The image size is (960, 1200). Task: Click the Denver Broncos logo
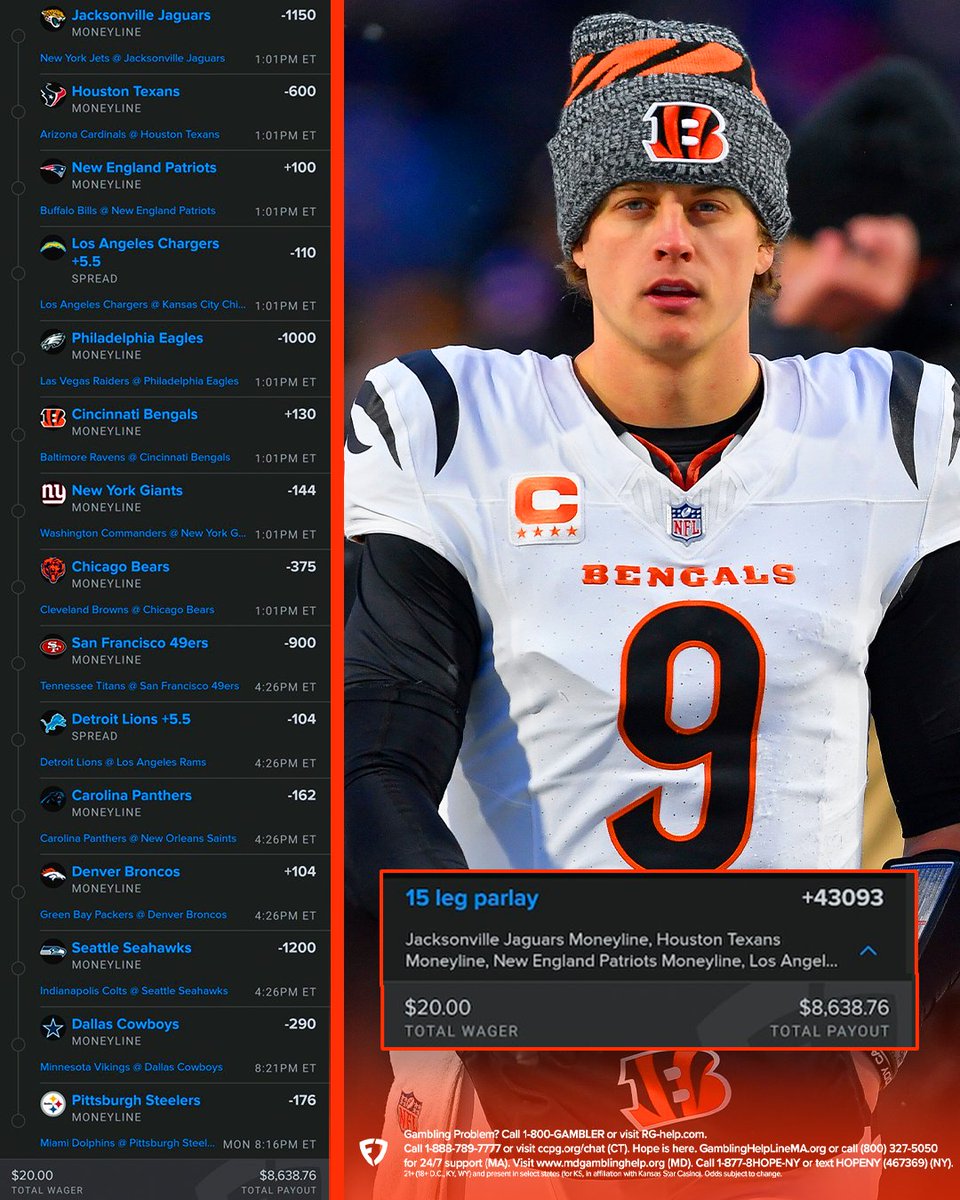[x=53, y=876]
